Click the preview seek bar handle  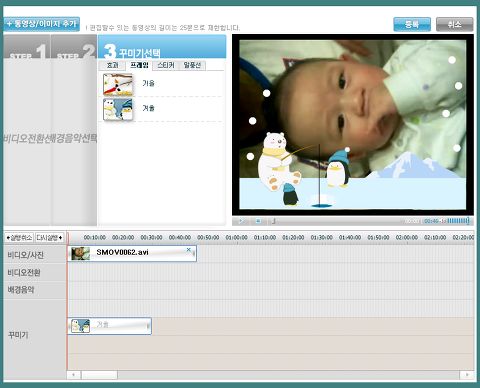point(273,221)
